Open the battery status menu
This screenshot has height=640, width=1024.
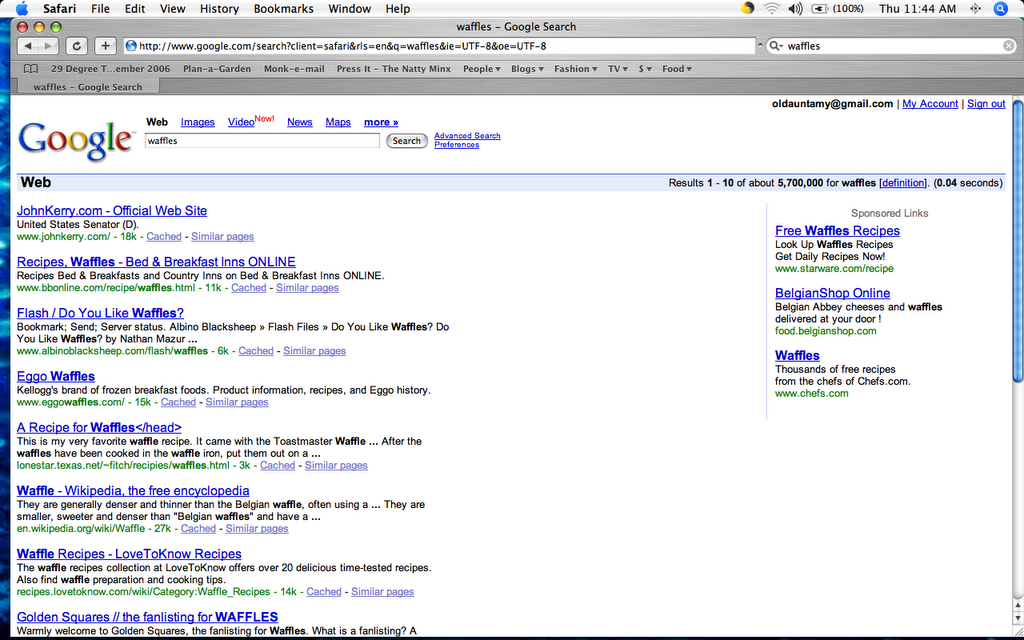(x=837, y=8)
